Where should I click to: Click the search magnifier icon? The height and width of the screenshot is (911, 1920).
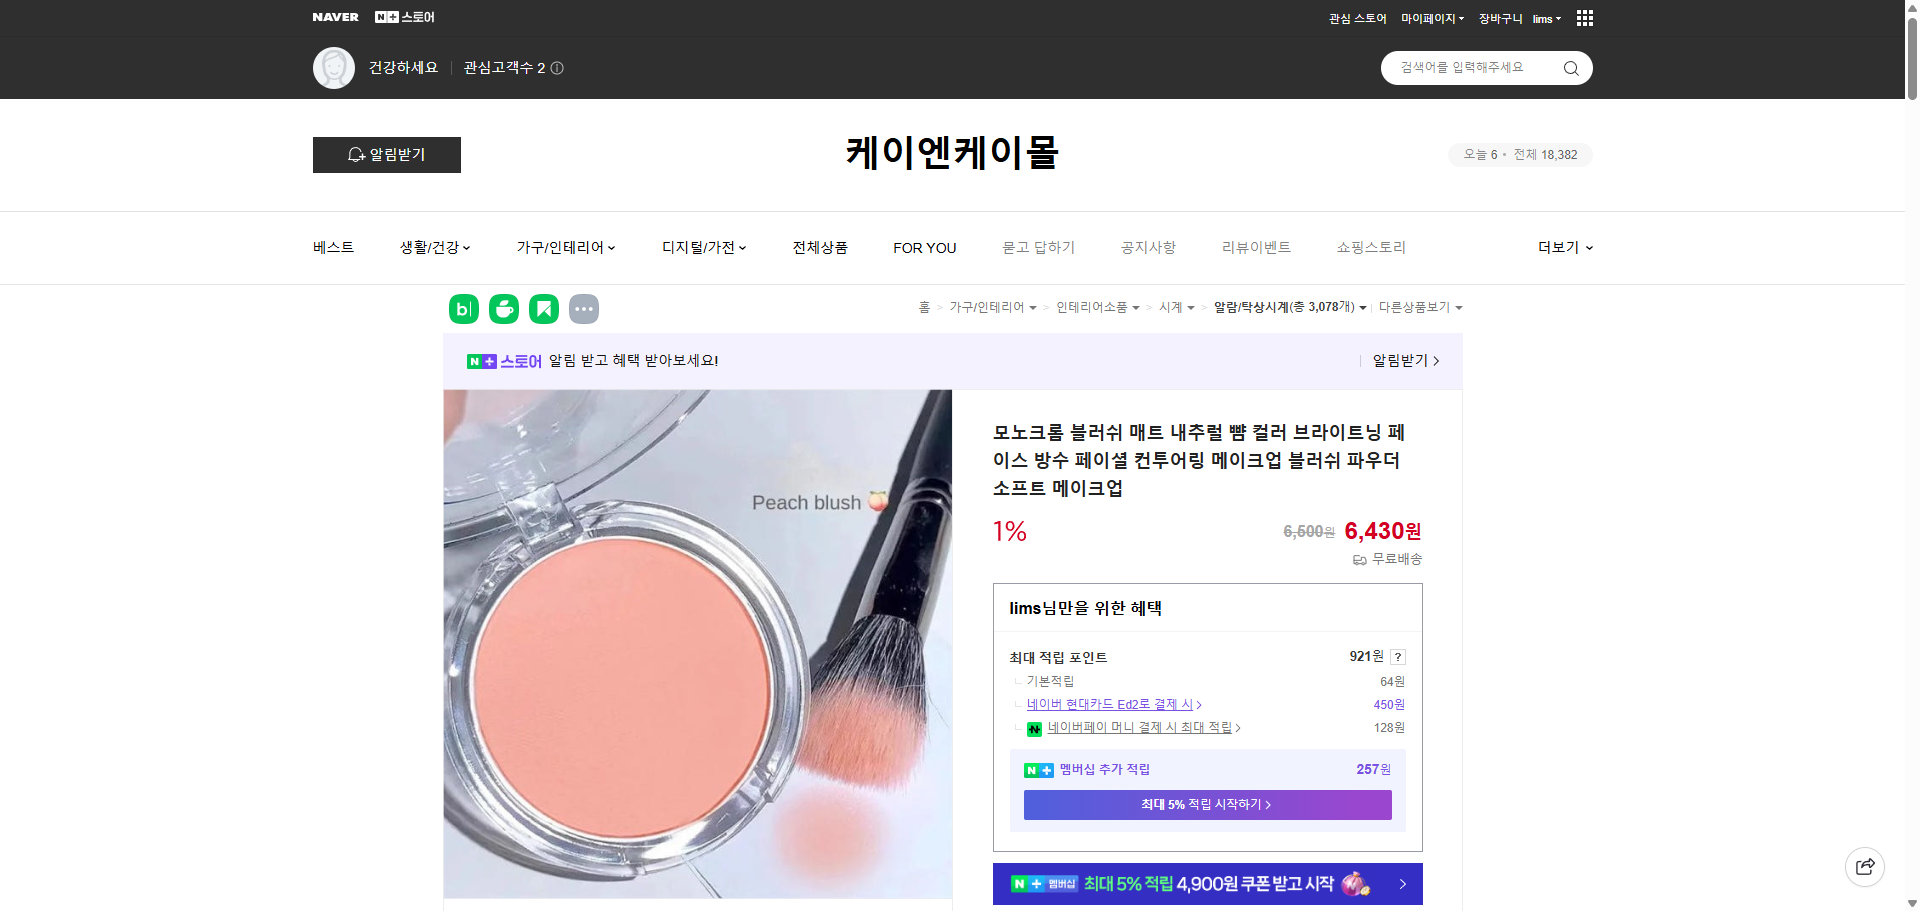[1570, 67]
